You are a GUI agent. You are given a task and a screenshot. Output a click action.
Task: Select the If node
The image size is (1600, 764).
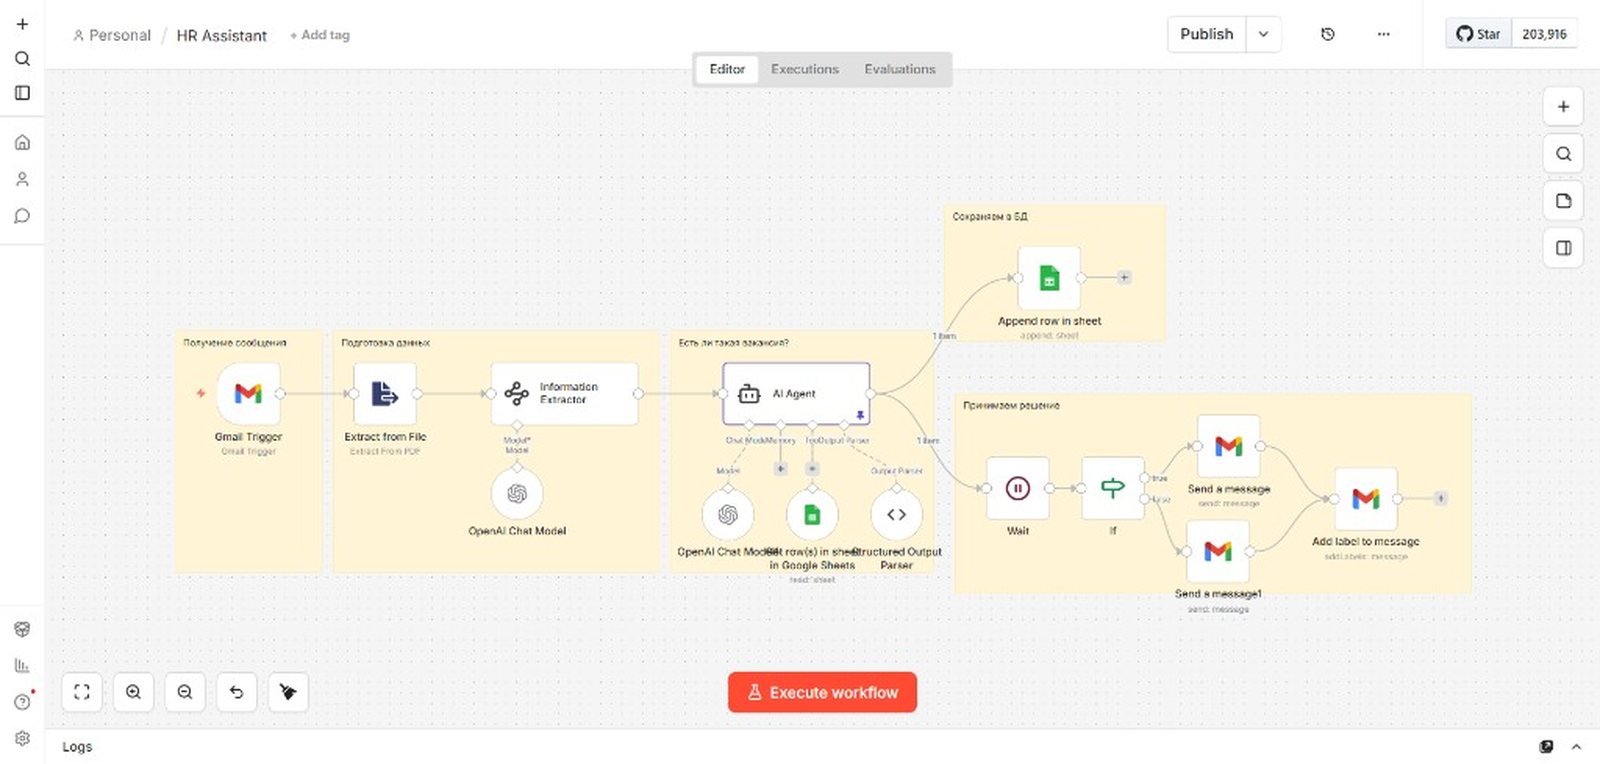point(1112,488)
